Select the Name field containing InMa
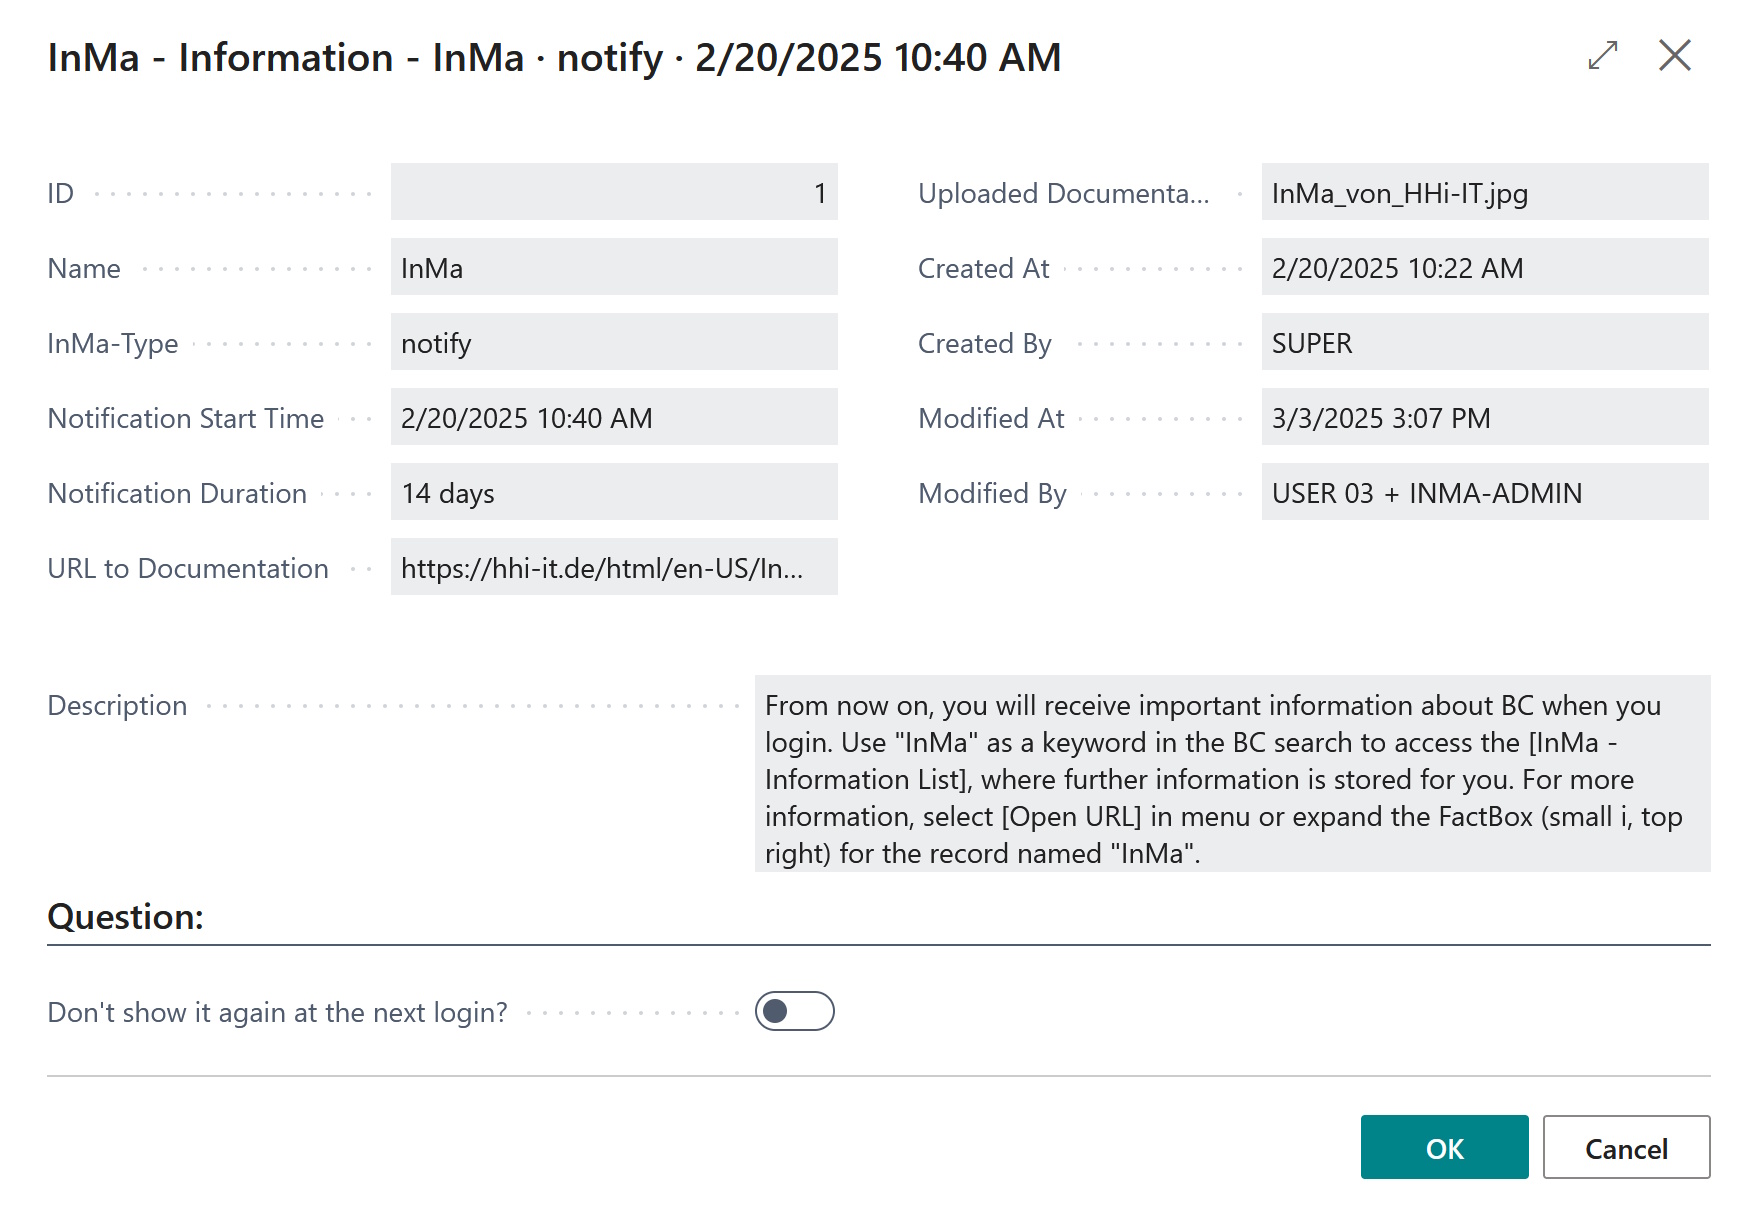The width and height of the screenshot is (1755, 1218). coord(613,267)
